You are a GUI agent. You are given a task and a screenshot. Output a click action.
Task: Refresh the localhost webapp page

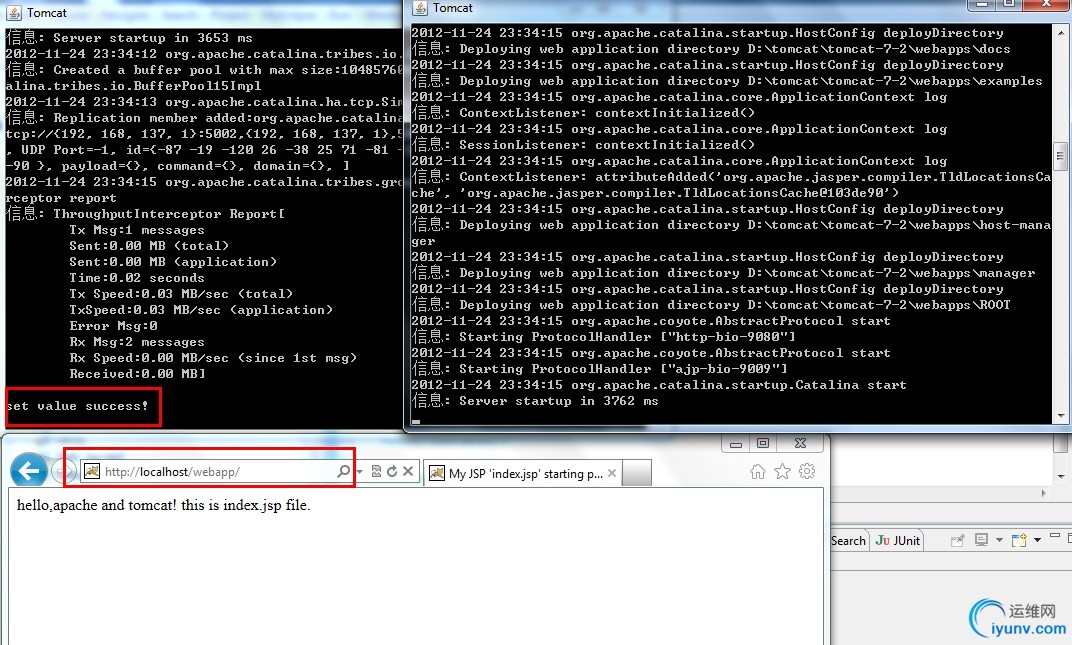[x=392, y=471]
